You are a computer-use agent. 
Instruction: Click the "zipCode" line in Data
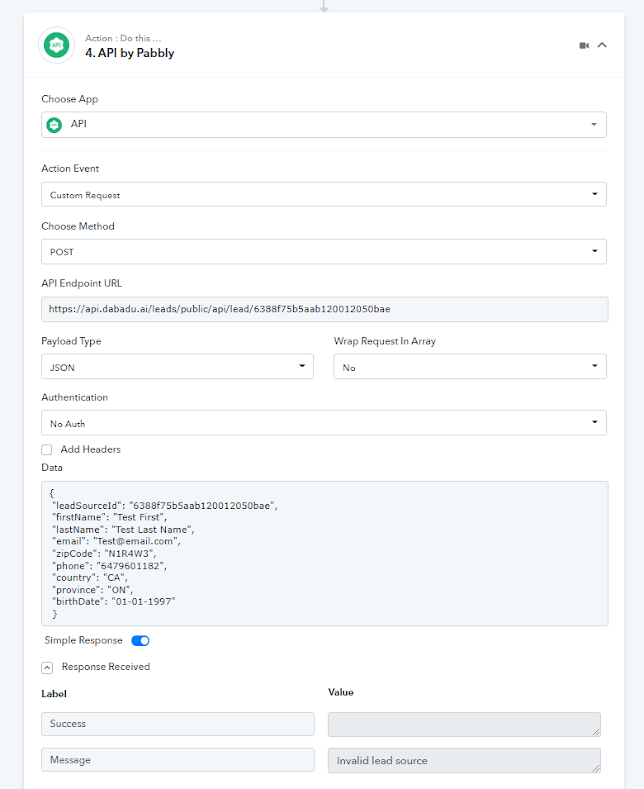(104, 554)
